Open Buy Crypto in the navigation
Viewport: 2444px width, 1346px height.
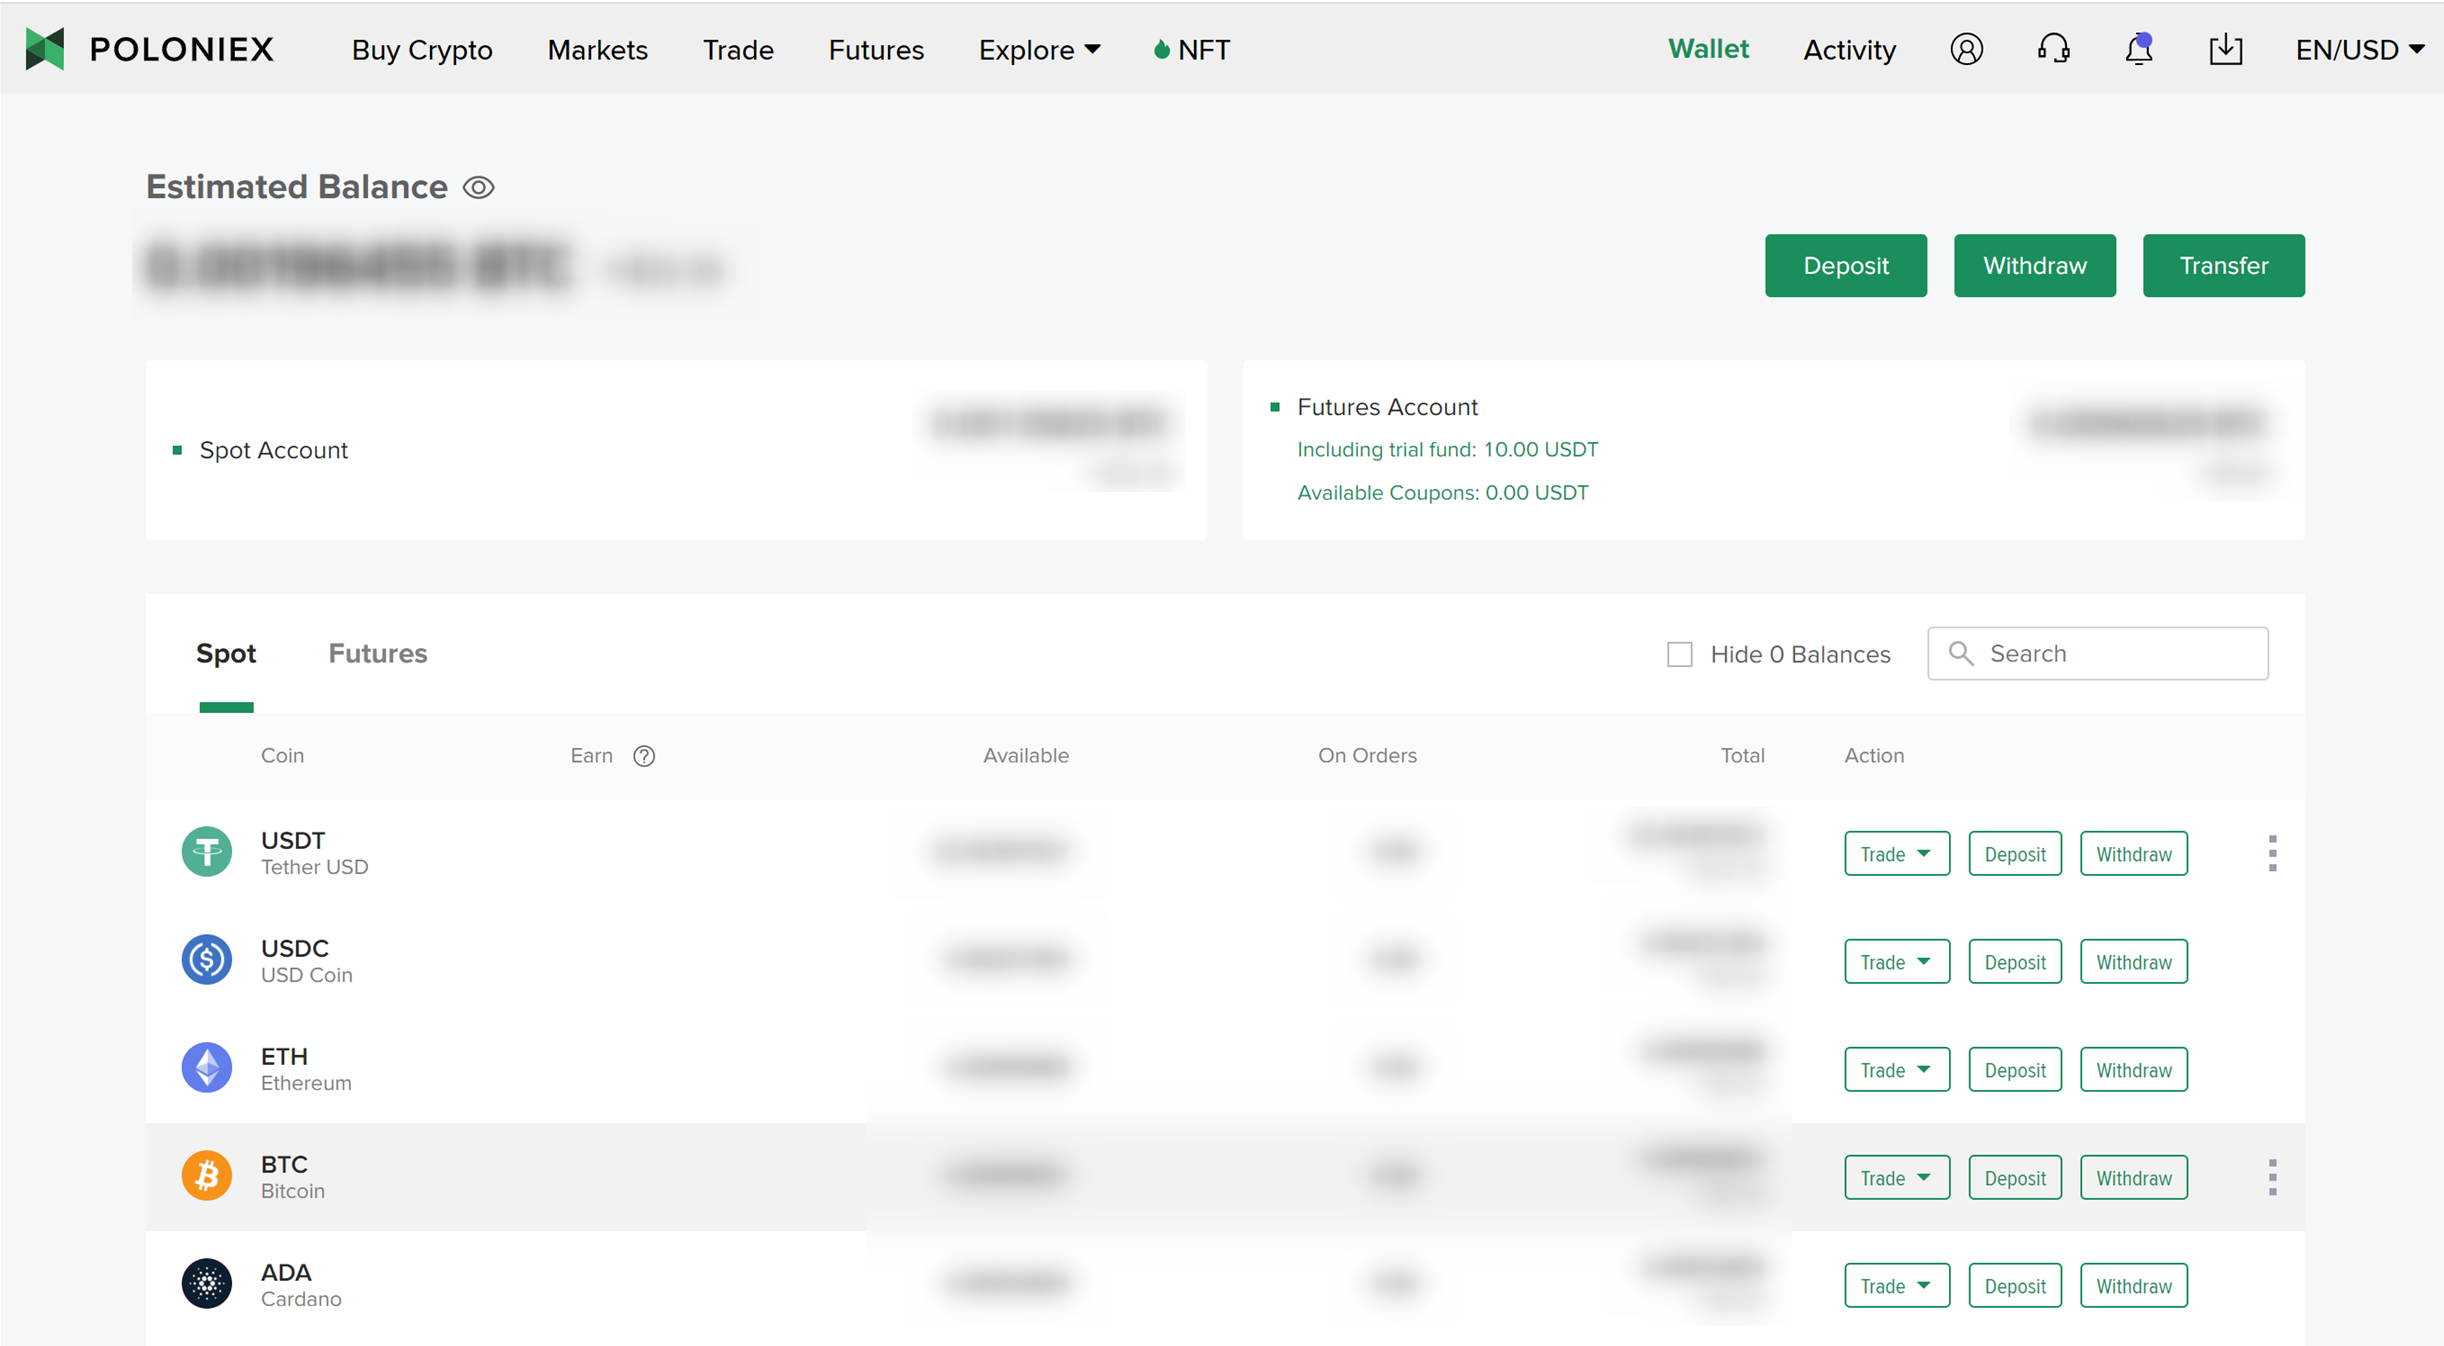[x=422, y=49]
